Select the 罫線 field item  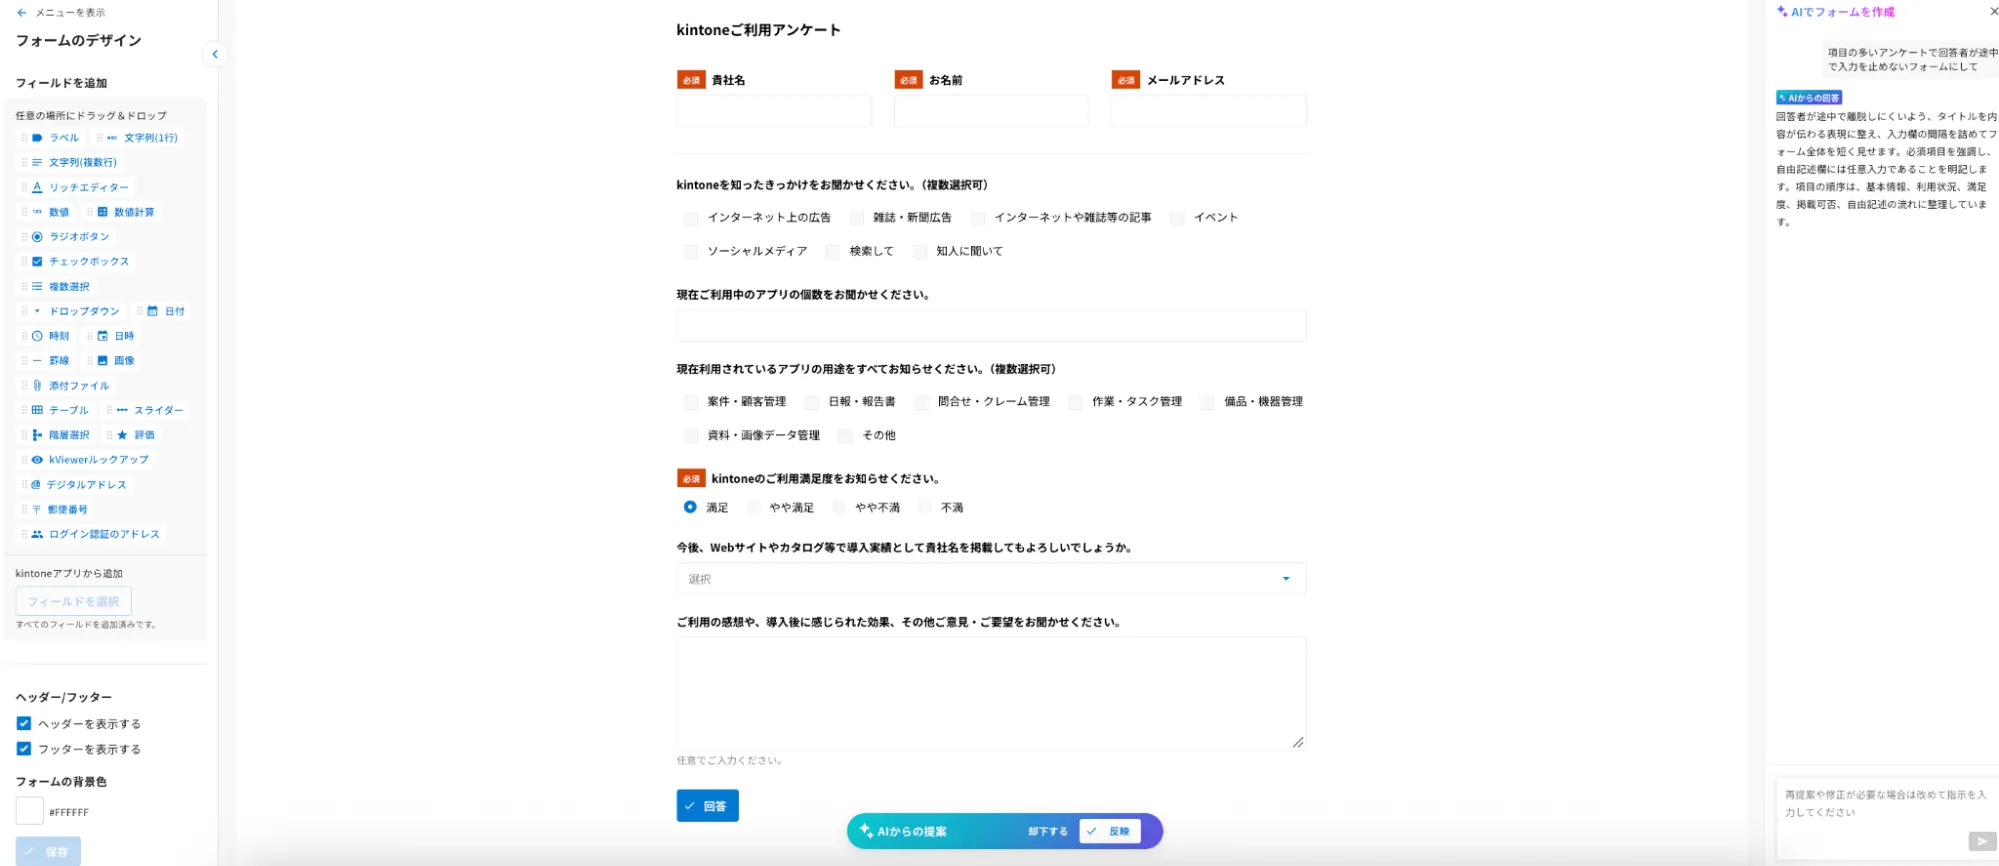click(46, 360)
